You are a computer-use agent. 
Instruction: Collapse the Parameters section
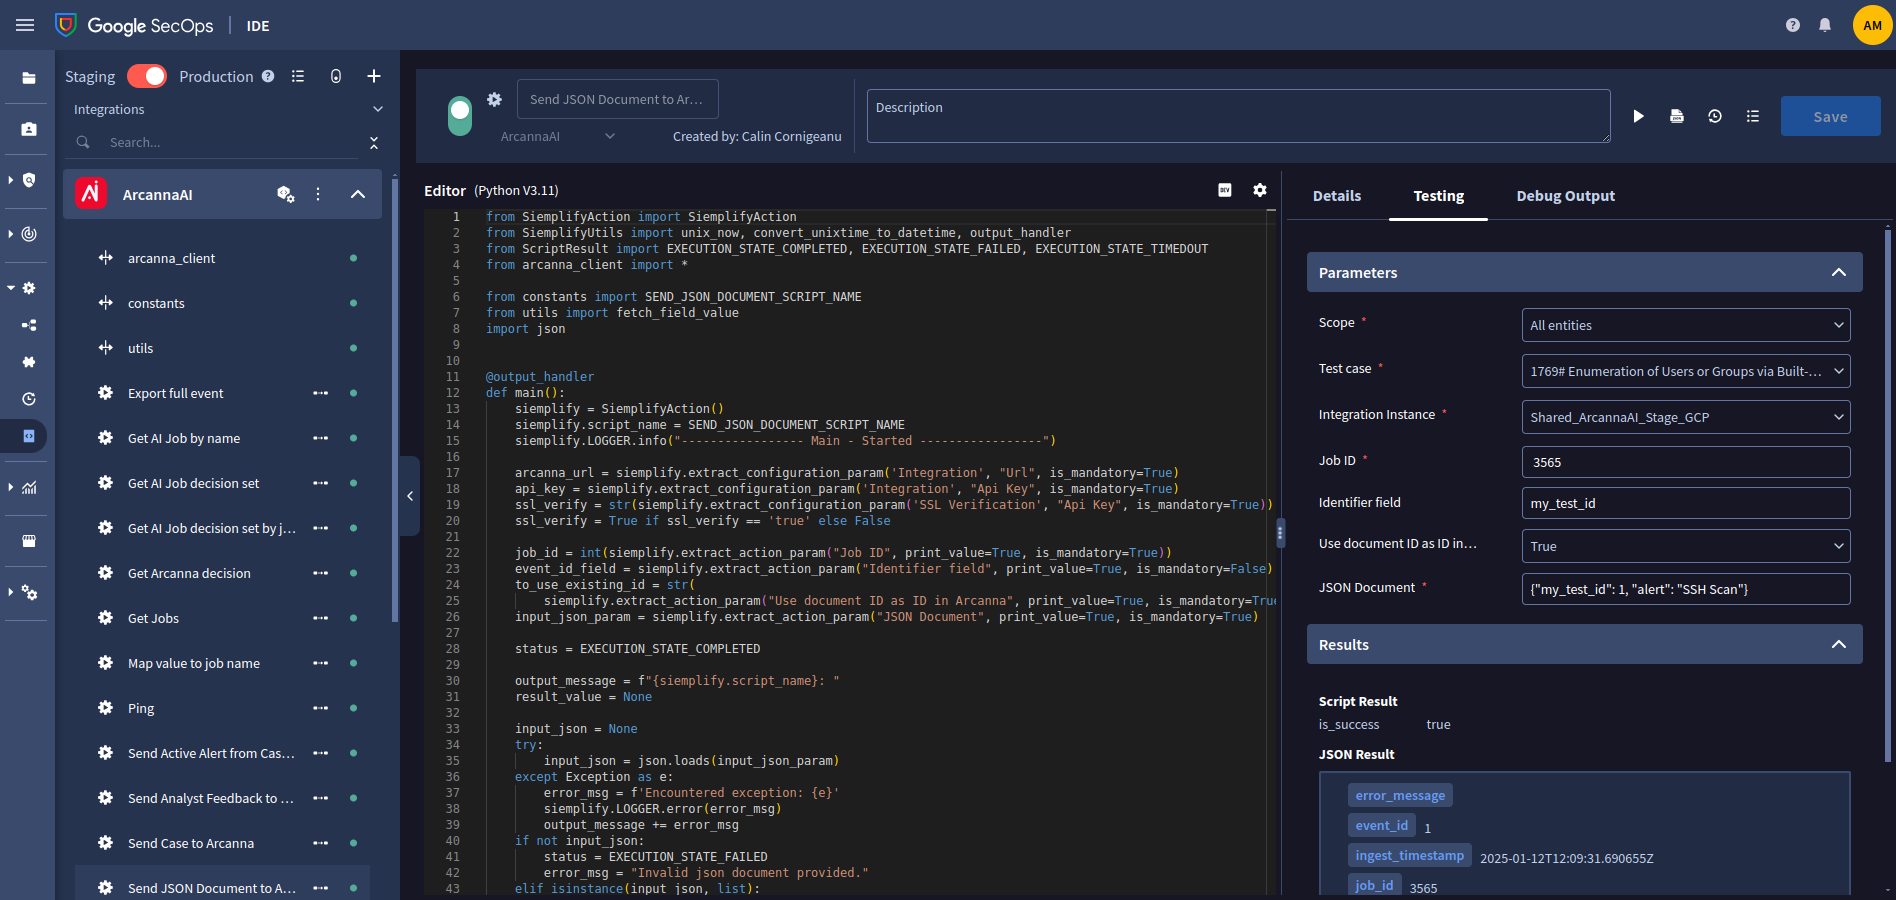[x=1839, y=272]
